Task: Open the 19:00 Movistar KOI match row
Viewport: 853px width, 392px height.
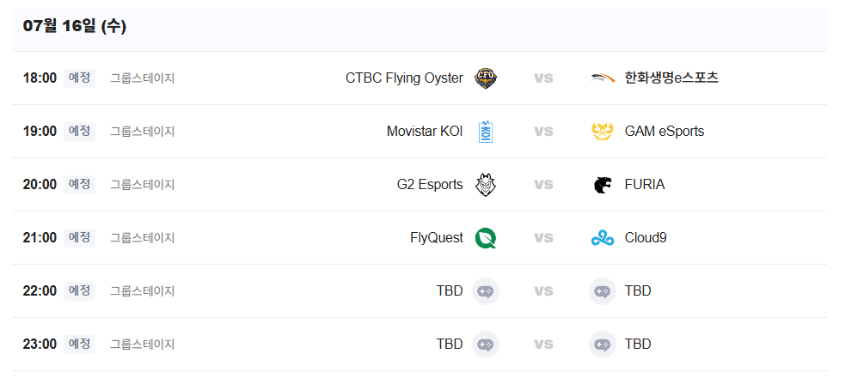Action: click(419, 132)
